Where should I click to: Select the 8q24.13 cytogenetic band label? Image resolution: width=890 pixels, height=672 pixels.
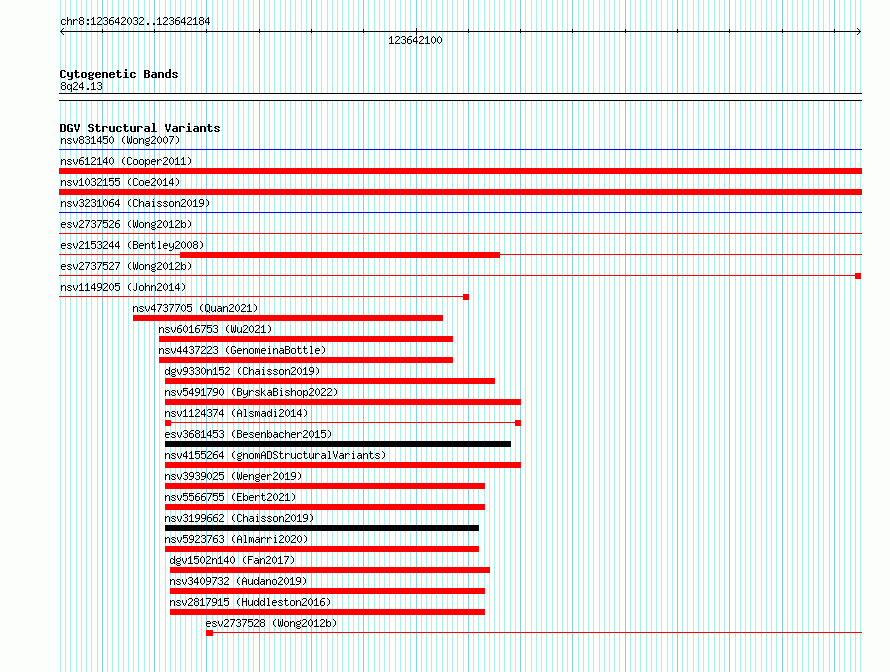(81, 86)
